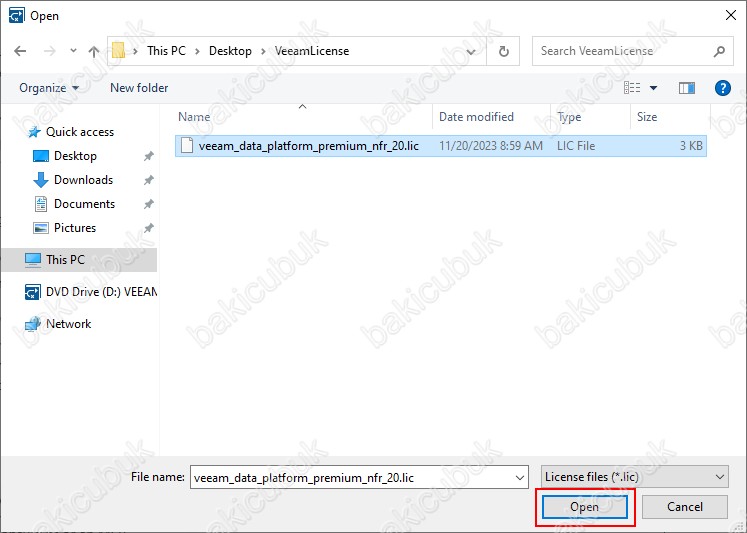
Task: Expand the File name dropdown arrow
Action: 520,477
